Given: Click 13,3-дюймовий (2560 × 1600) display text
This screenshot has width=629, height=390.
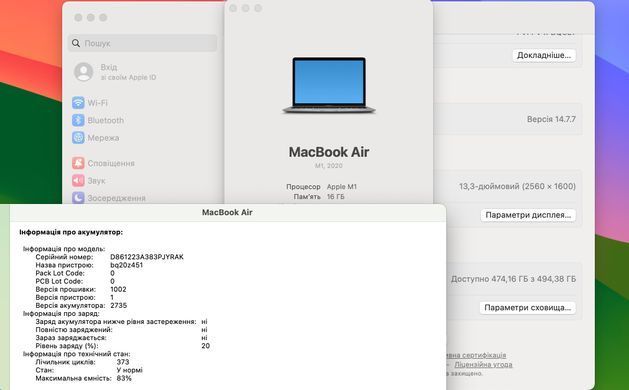Looking at the screenshot, I should [x=517, y=186].
